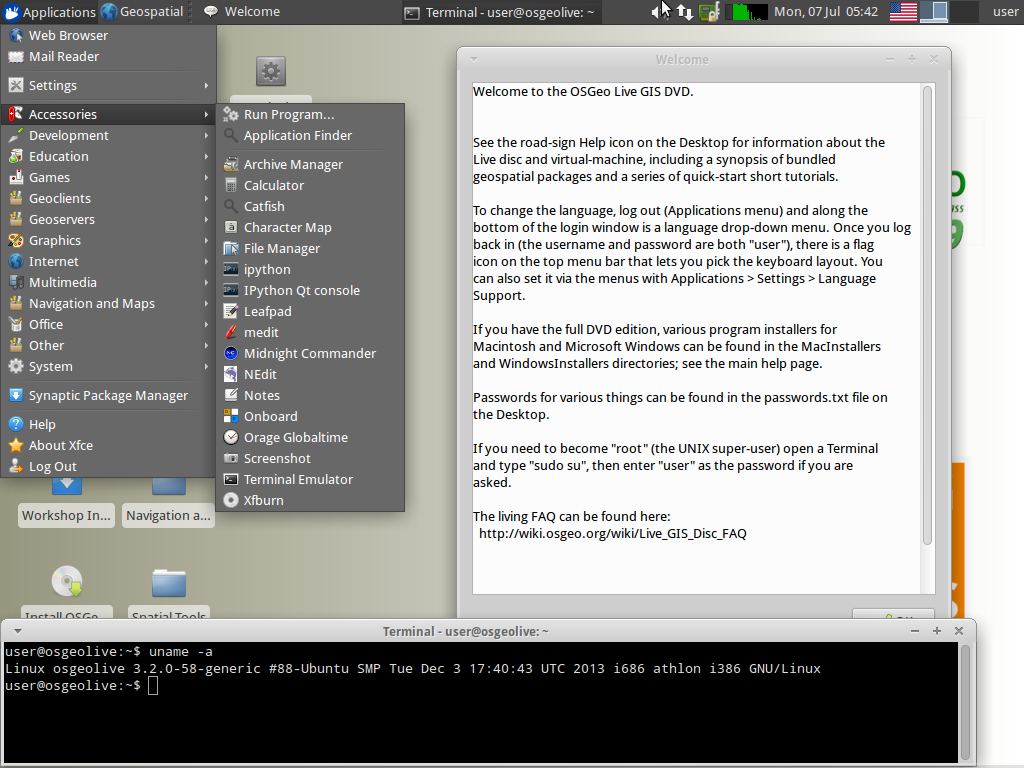The width and height of the screenshot is (1024, 768).
Task: Click the workspace switcher in the panel
Action: click(948, 12)
